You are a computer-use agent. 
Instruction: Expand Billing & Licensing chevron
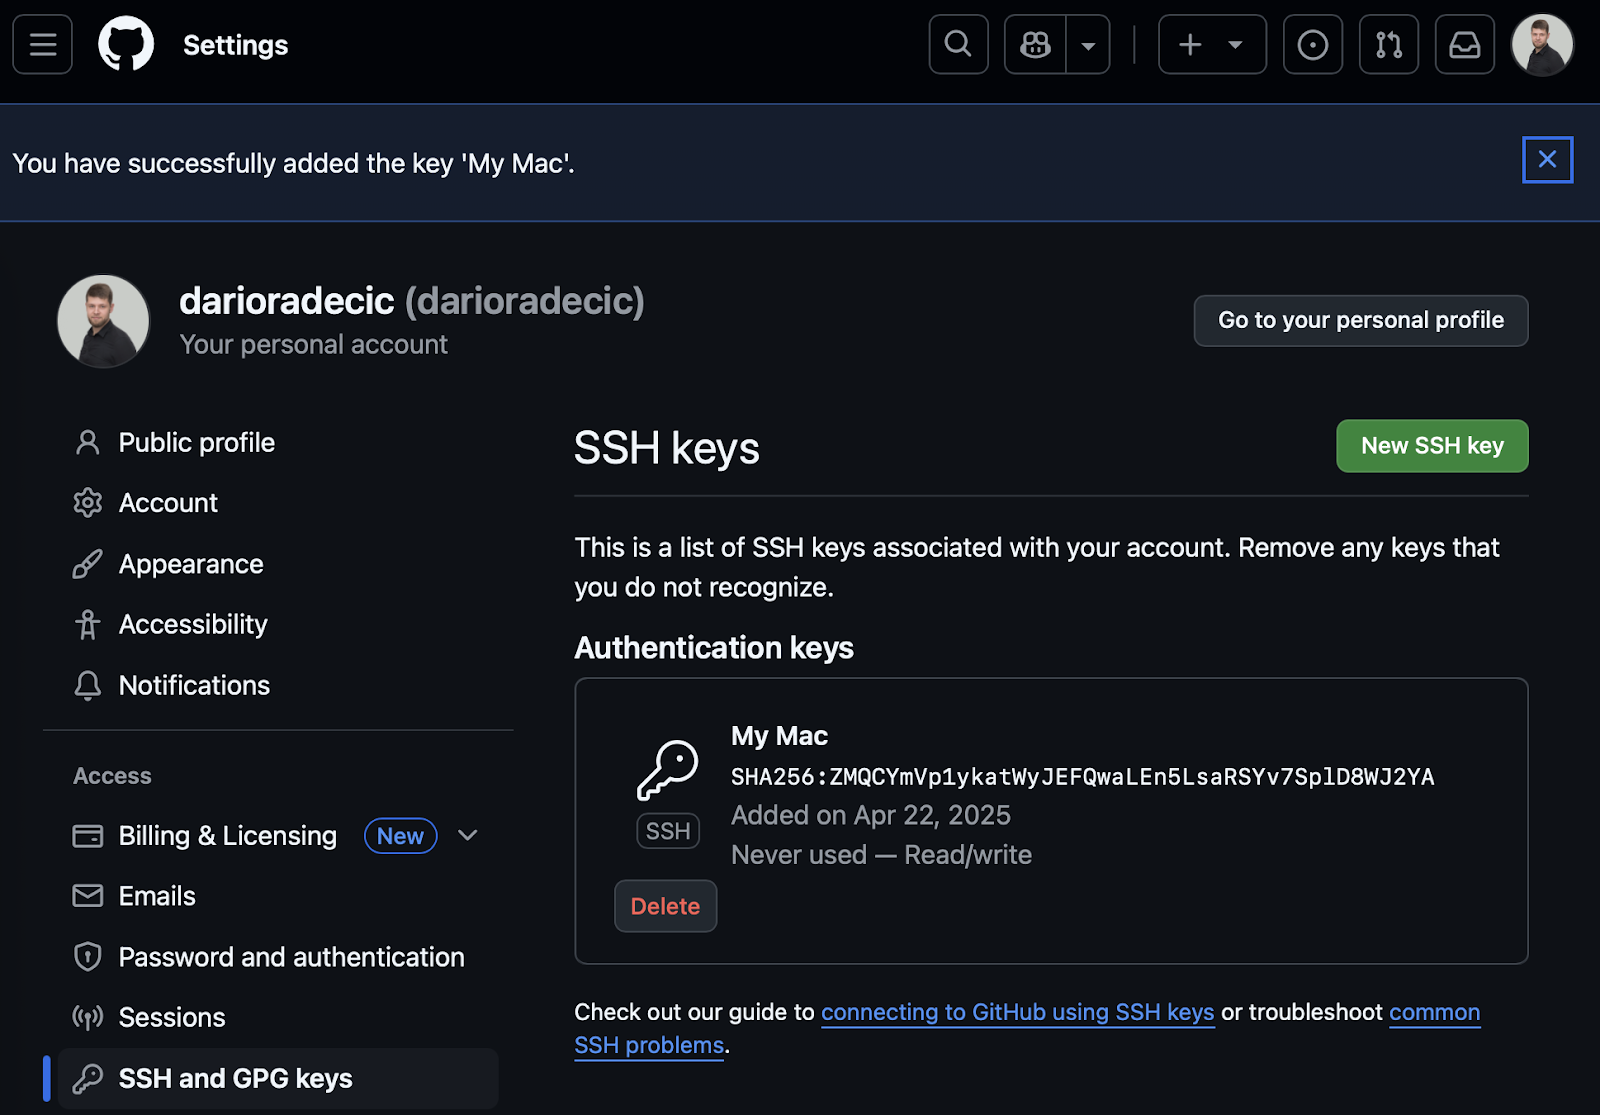[x=467, y=835]
